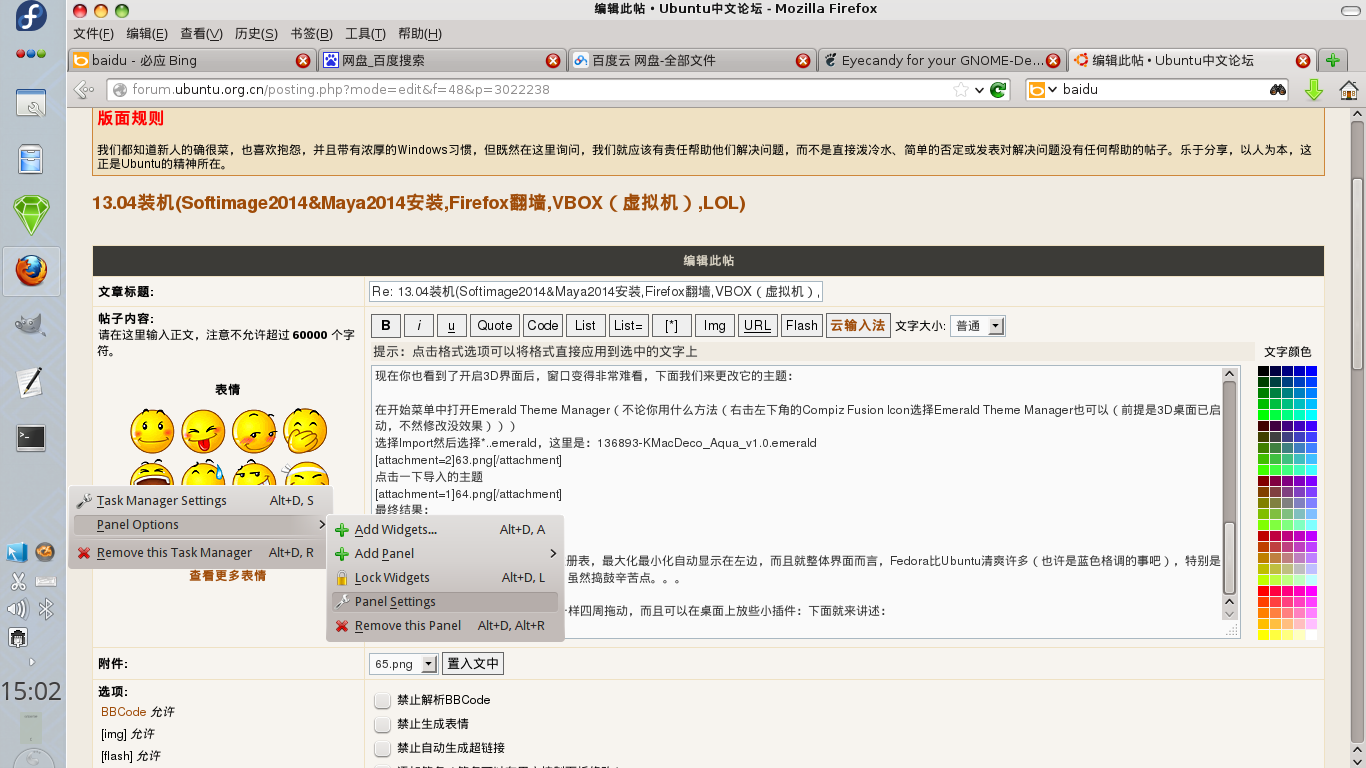Click the 15:02 panel clock

point(31,691)
